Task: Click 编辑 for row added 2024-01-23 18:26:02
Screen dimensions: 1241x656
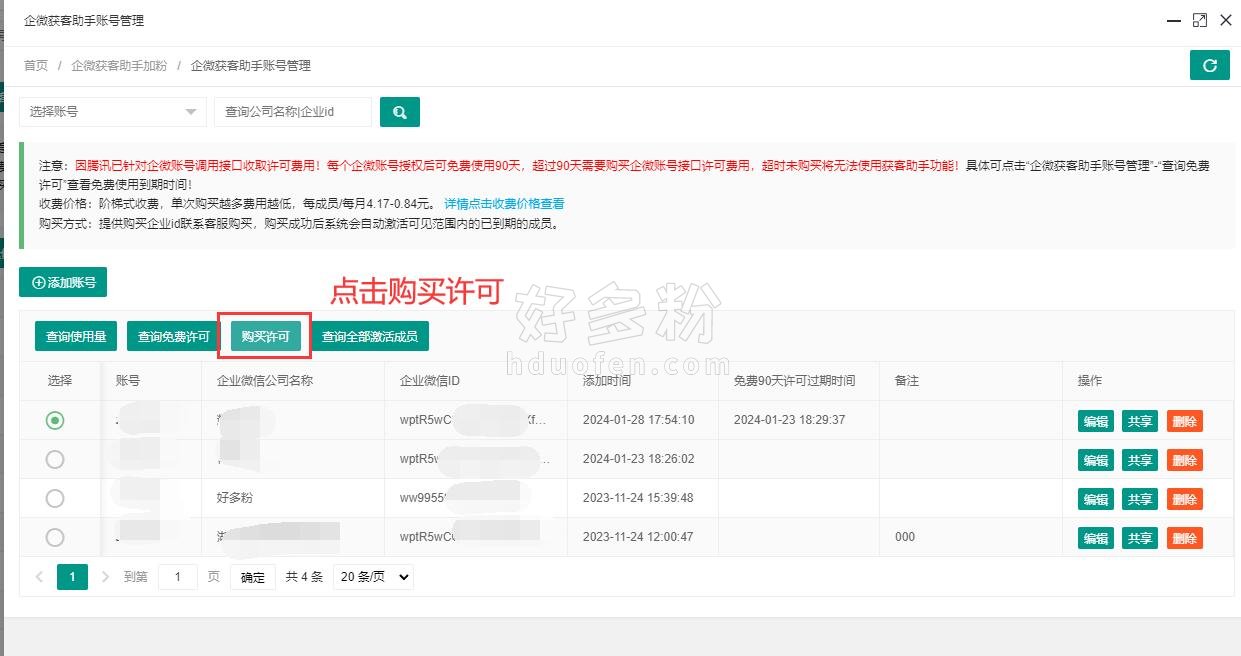Action: [1096, 460]
